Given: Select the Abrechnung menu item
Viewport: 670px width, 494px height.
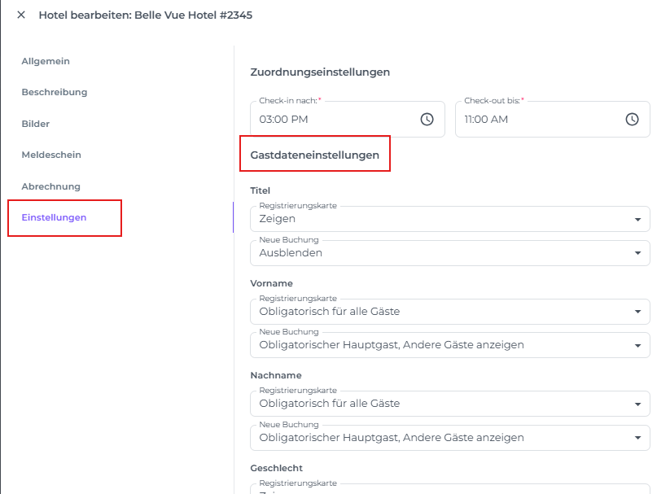Looking at the screenshot, I should click(51, 186).
